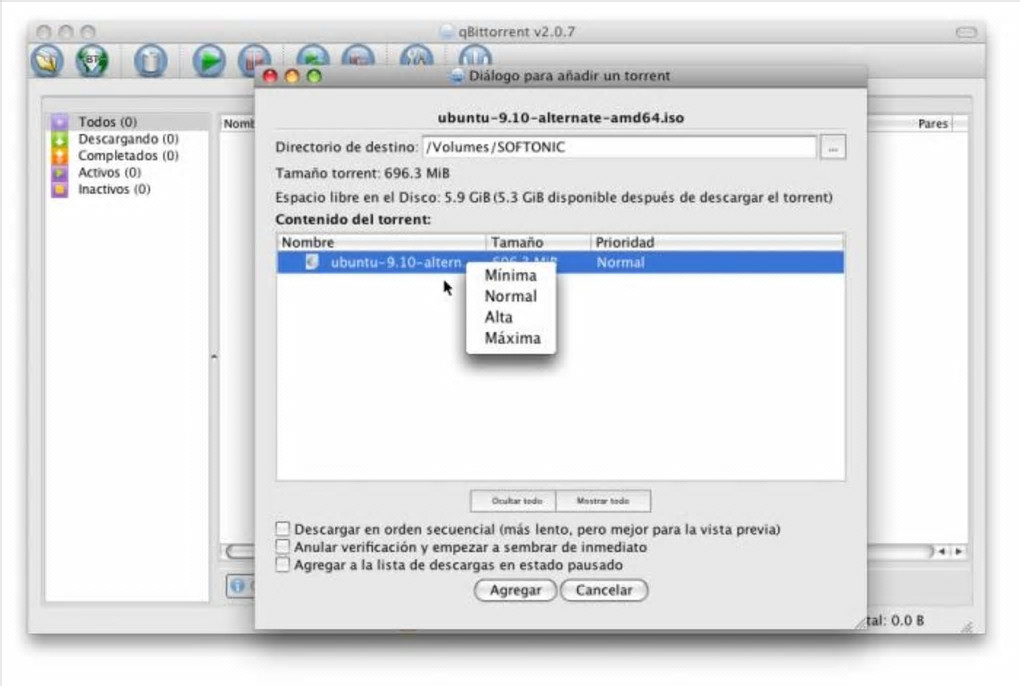Zoom the add torrent dialog green button

tap(314, 76)
